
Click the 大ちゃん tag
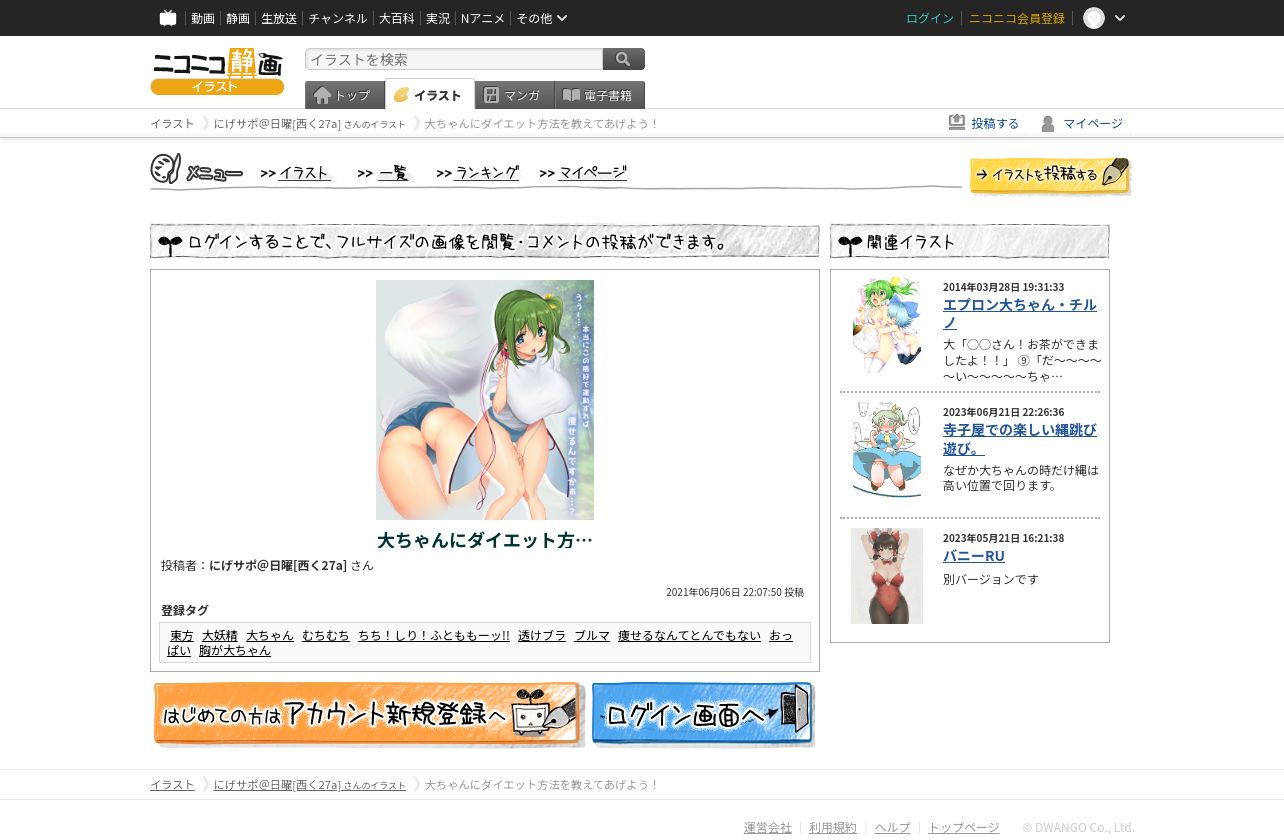270,635
